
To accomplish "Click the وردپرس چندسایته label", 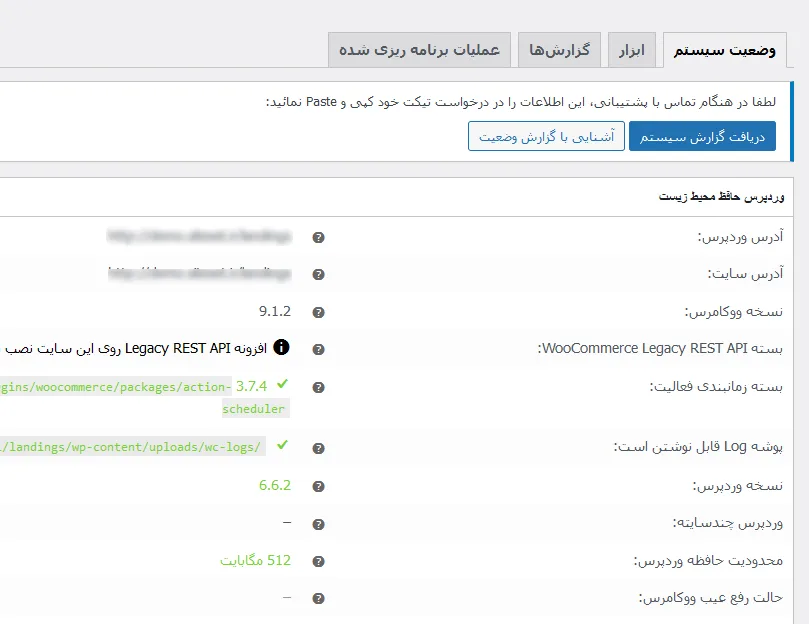I will point(728,523).
